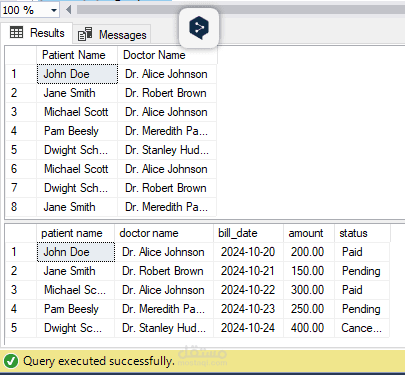Screen dimensions: 405x375
Task: Click the lowercase doctor name column header
Action: (164, 233)
